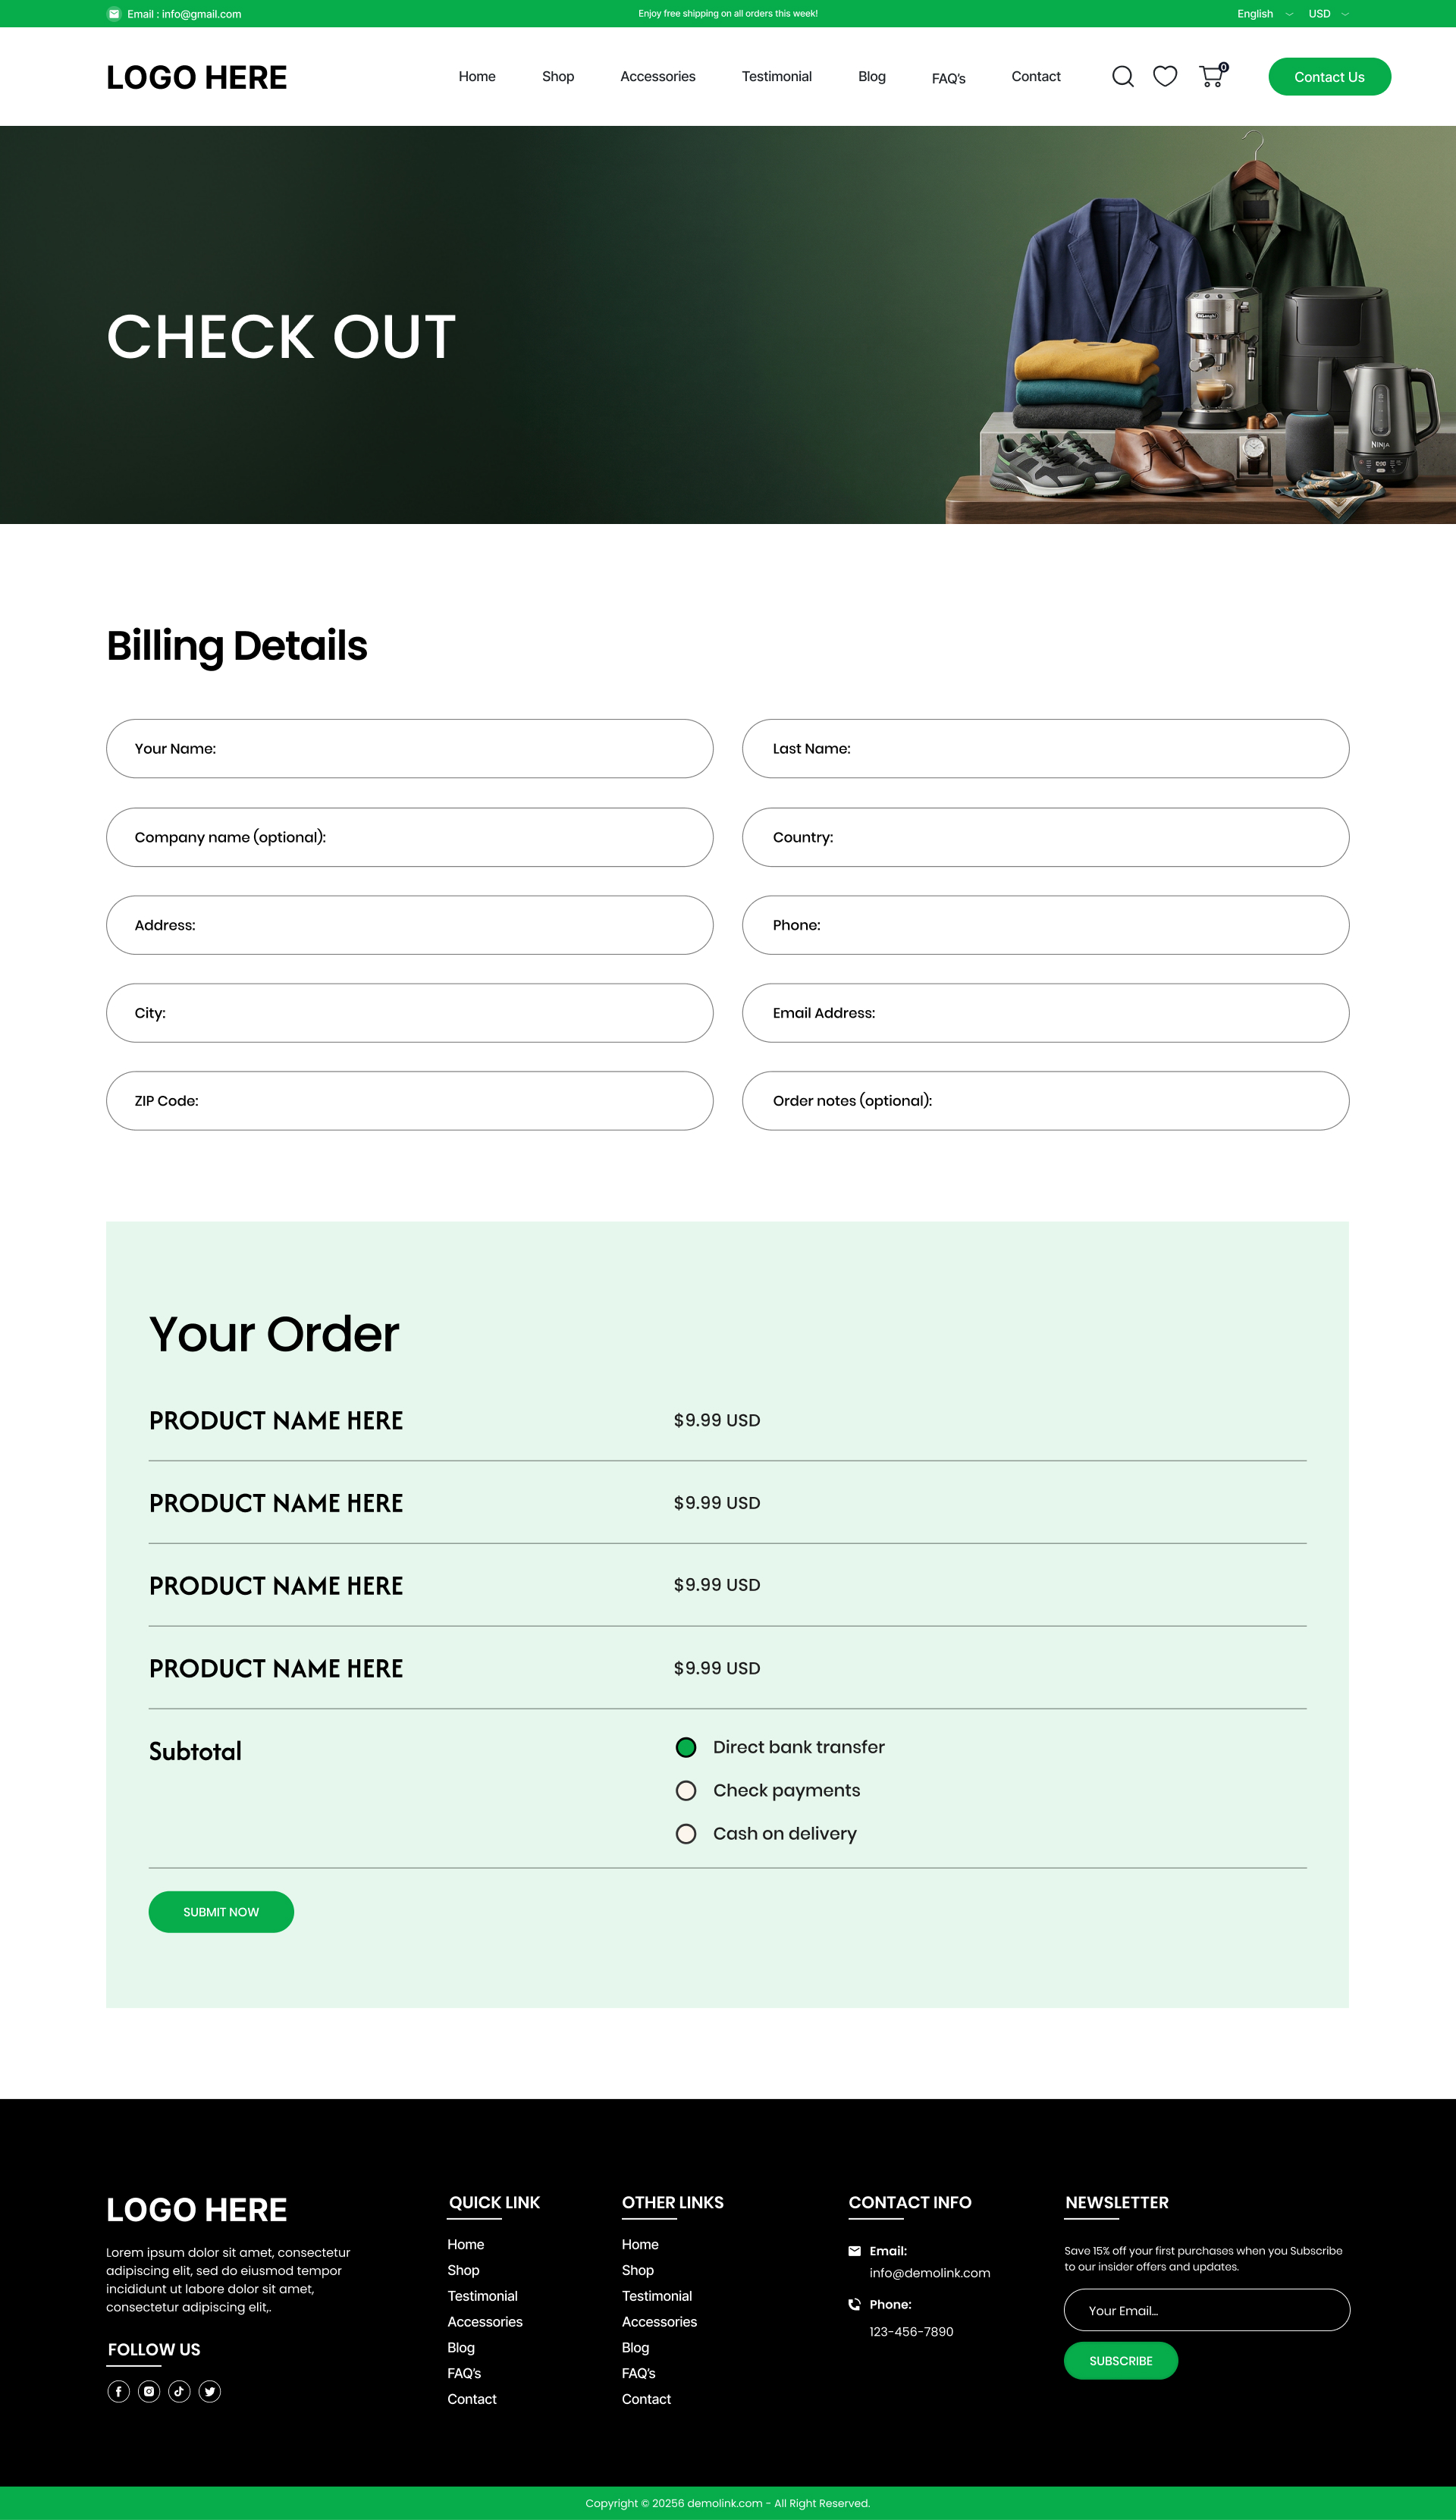Click the newsletter Your Email field
The image size is (1456, 2520).
pyautogui.click(x=1206, y=2310)
